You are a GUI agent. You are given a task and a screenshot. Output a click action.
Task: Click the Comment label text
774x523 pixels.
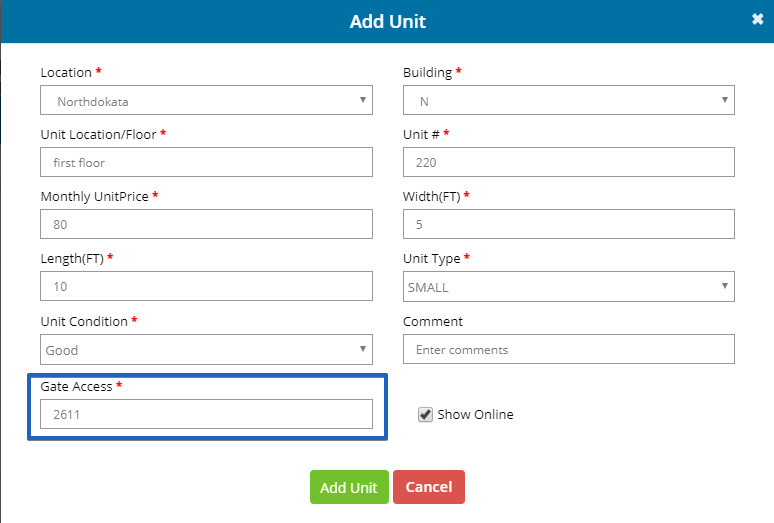433,322
